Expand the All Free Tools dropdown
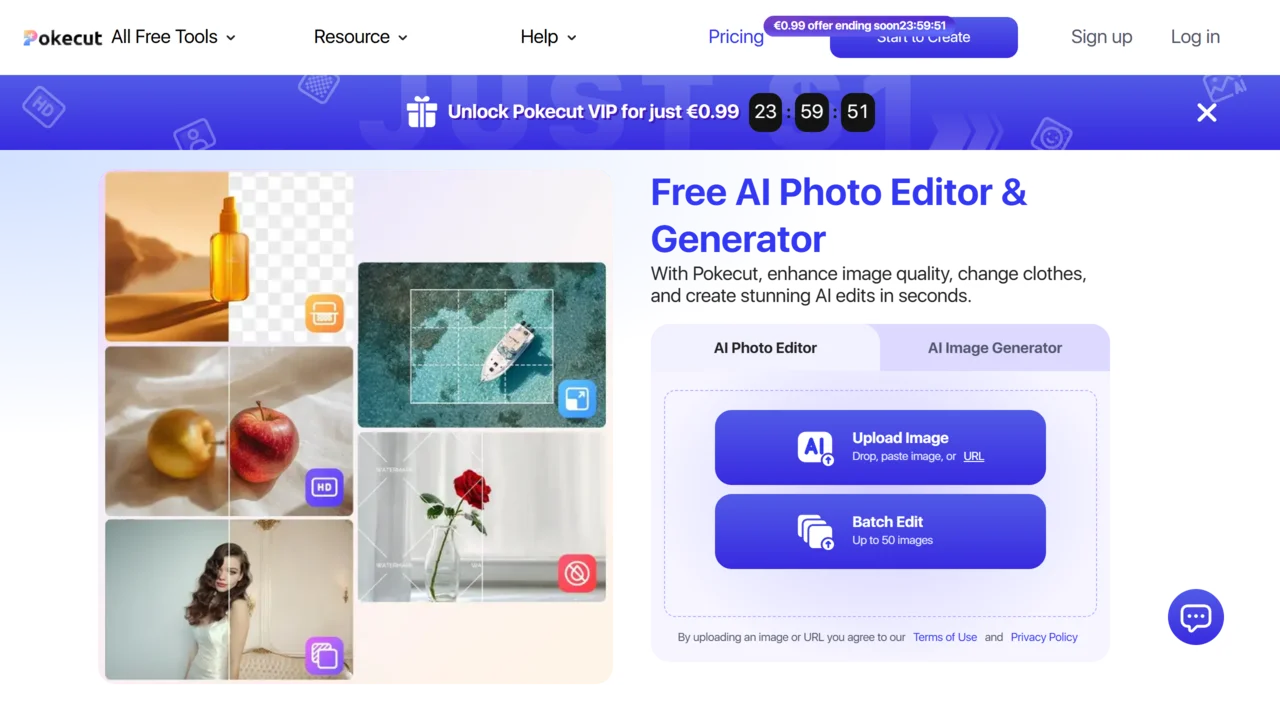 click(x=173, y=37)
